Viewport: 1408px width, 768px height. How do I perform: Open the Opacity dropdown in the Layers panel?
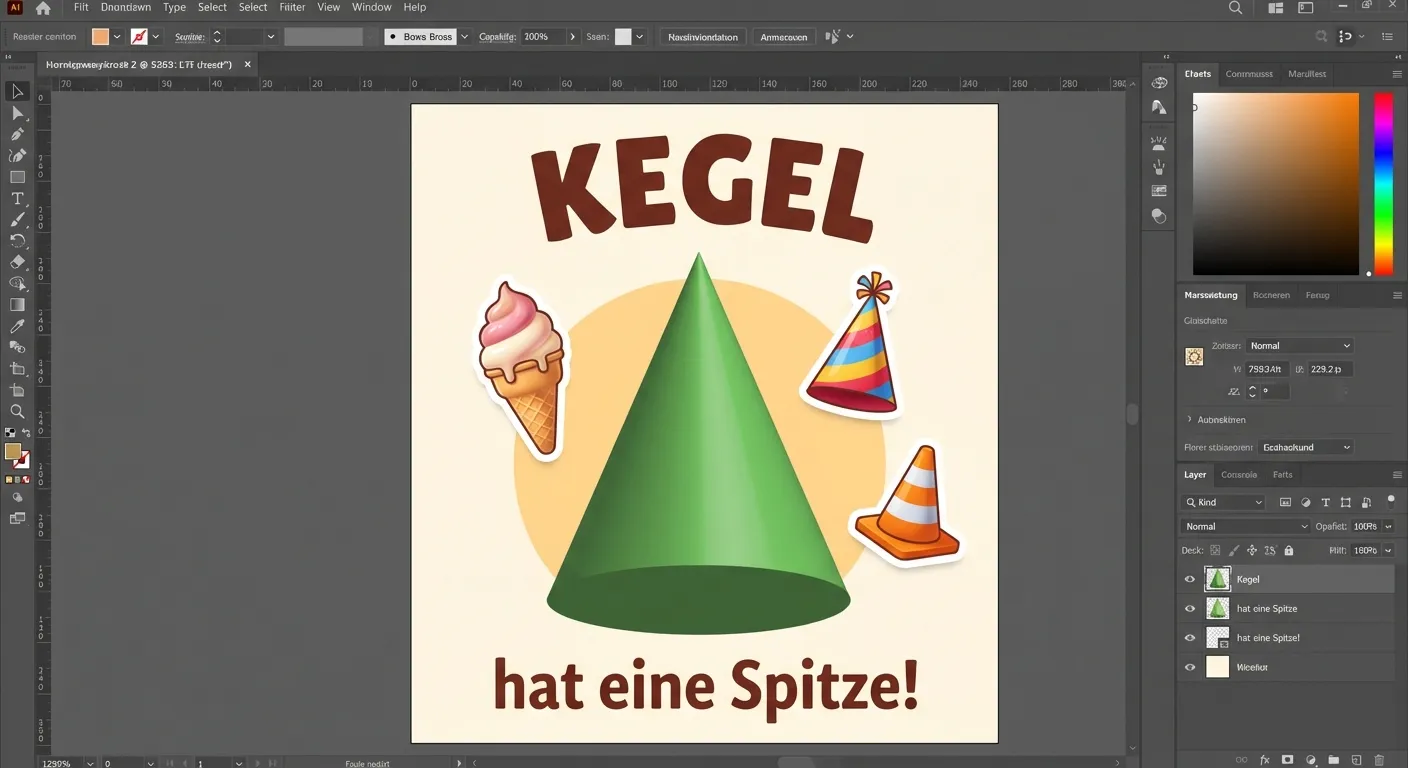click(x=1388, y=525)
